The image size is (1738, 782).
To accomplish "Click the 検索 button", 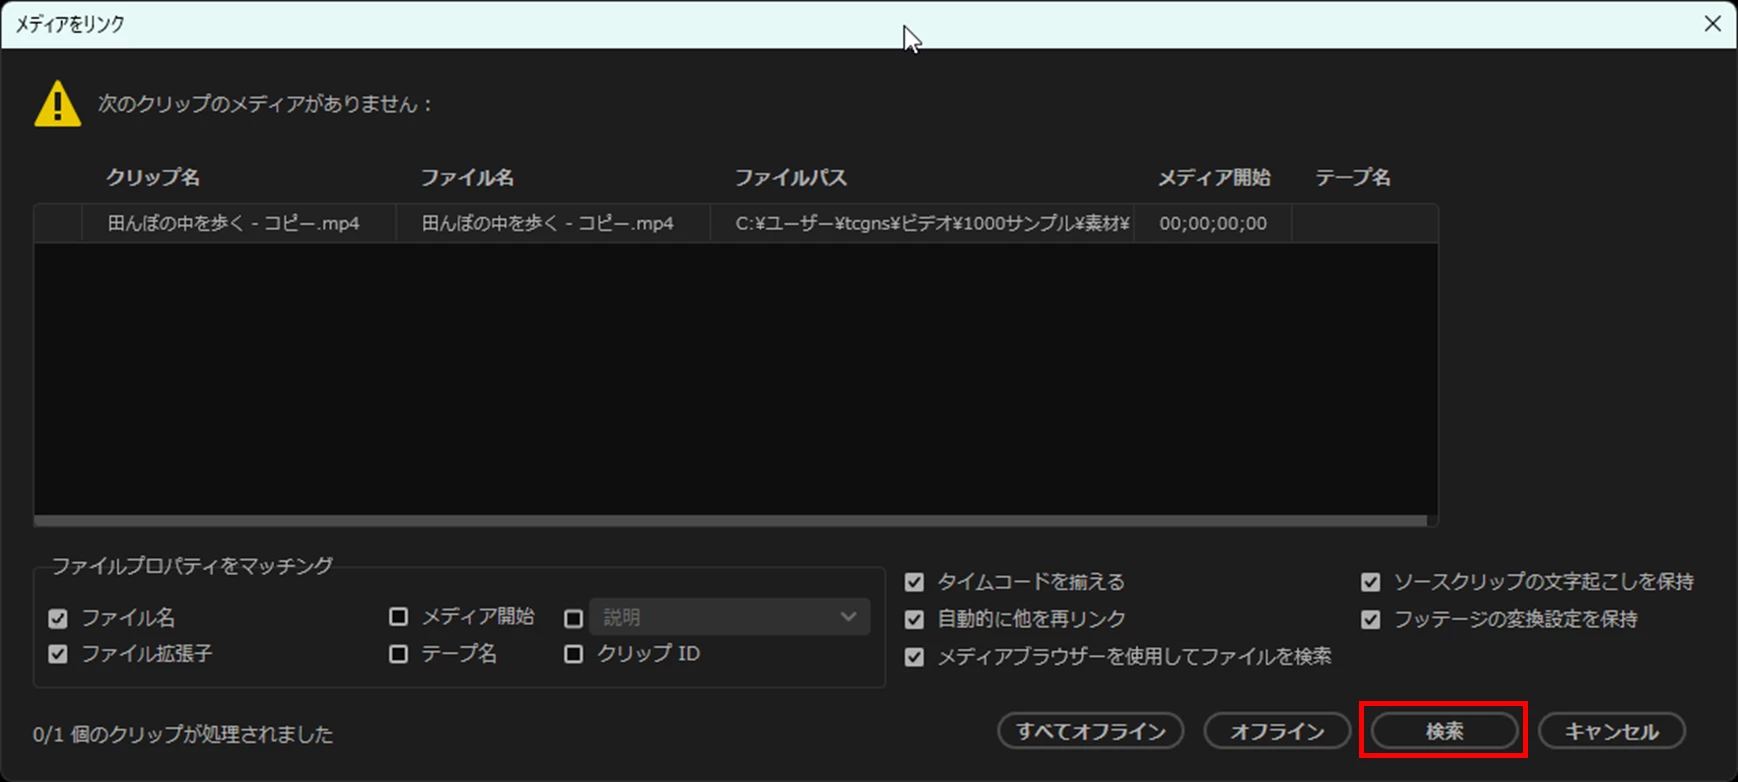I will click(x=1444, y=731).
